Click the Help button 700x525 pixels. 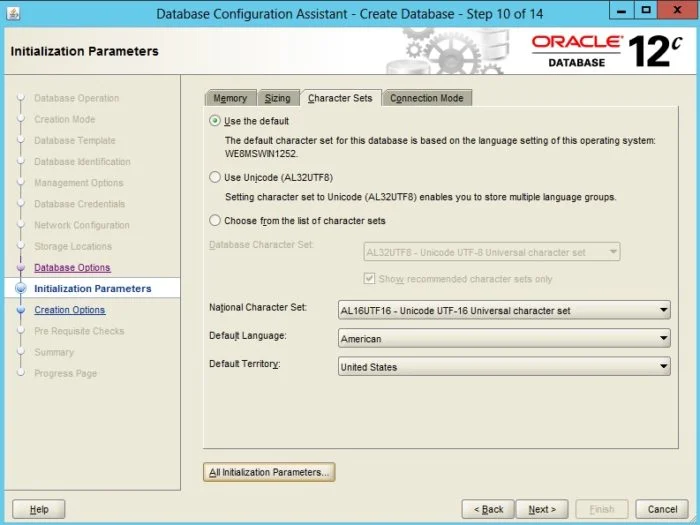[39, 509]
